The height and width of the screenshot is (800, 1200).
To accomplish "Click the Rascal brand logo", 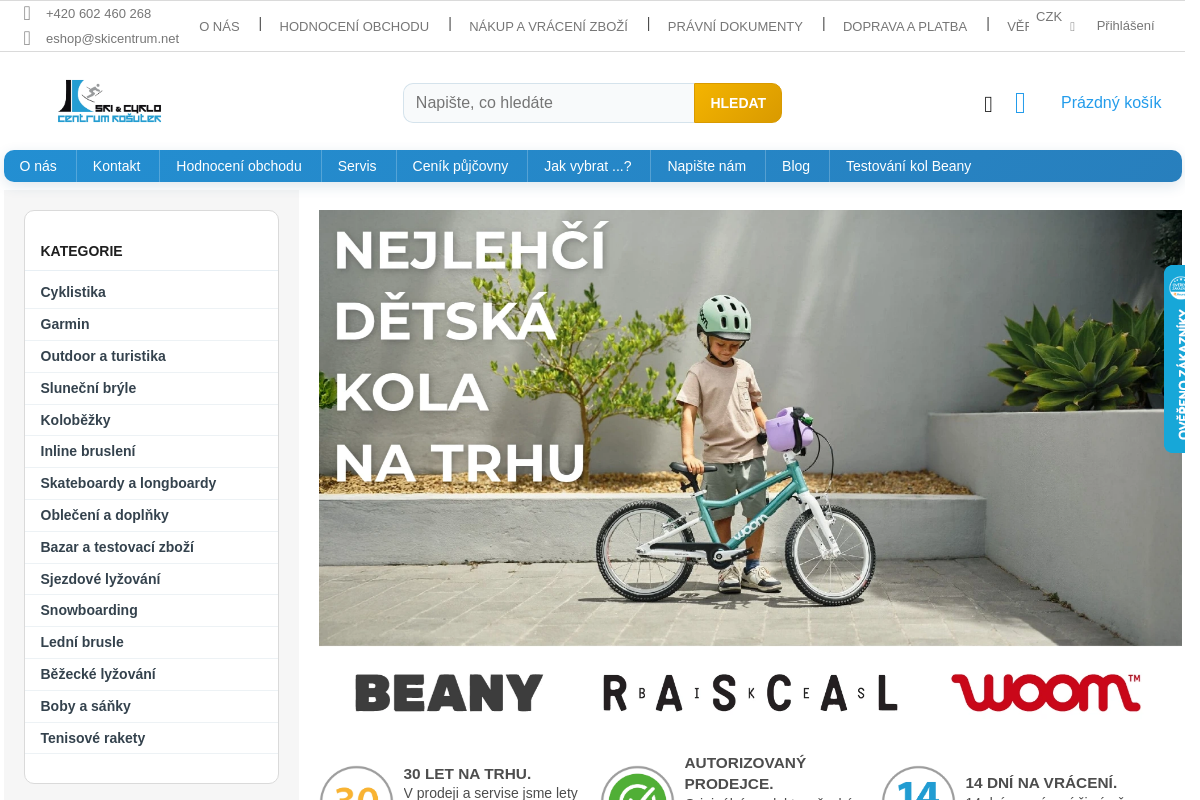I will click(x=750, y=693).
